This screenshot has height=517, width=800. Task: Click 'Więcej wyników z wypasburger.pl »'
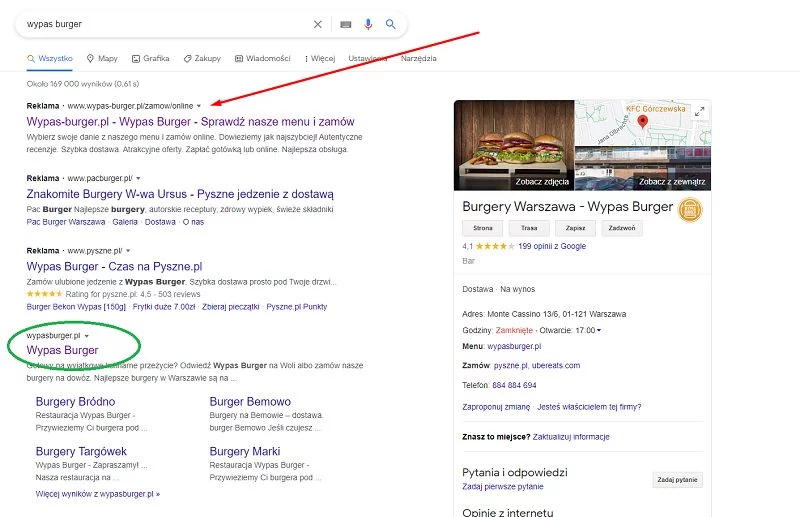click(x=98, y=494)
